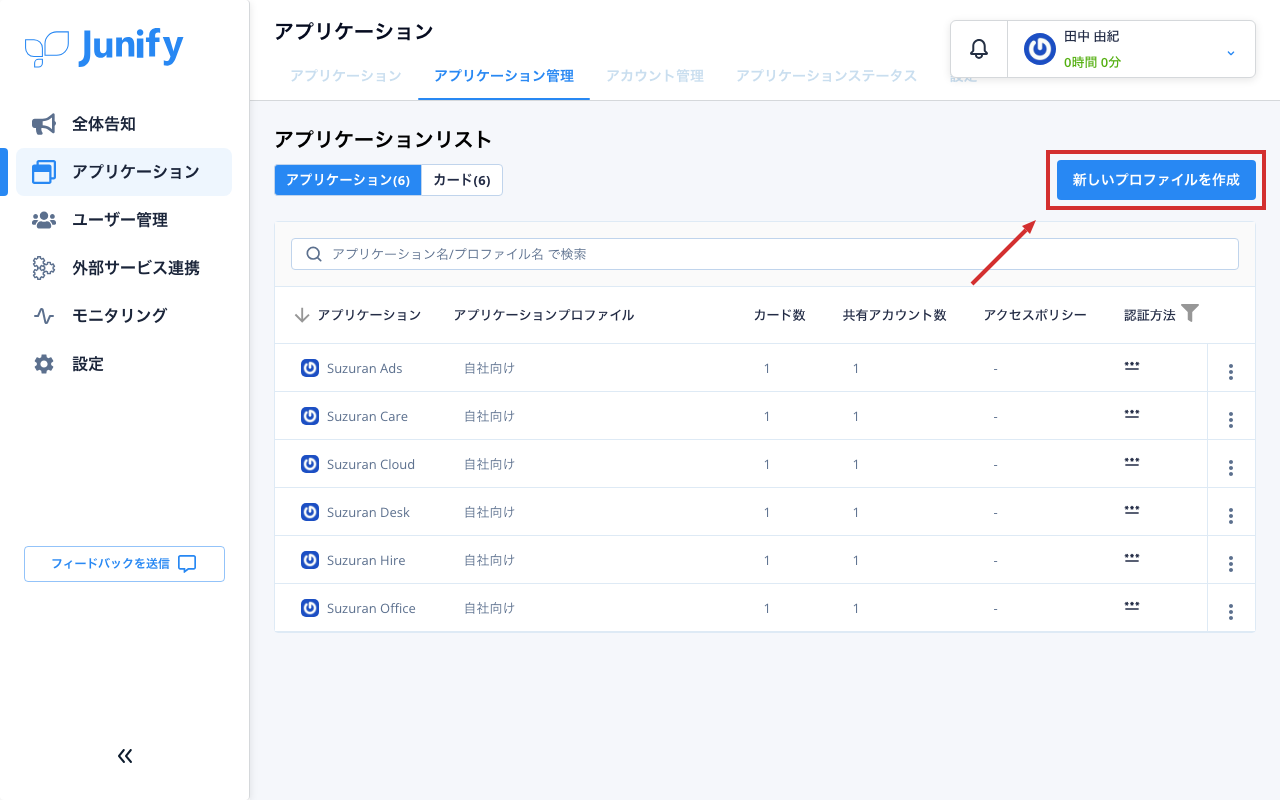This screenshot has width=1280, height=800.
Task: Click password icon in Suzuran Office row
Action: (1132, 606)
